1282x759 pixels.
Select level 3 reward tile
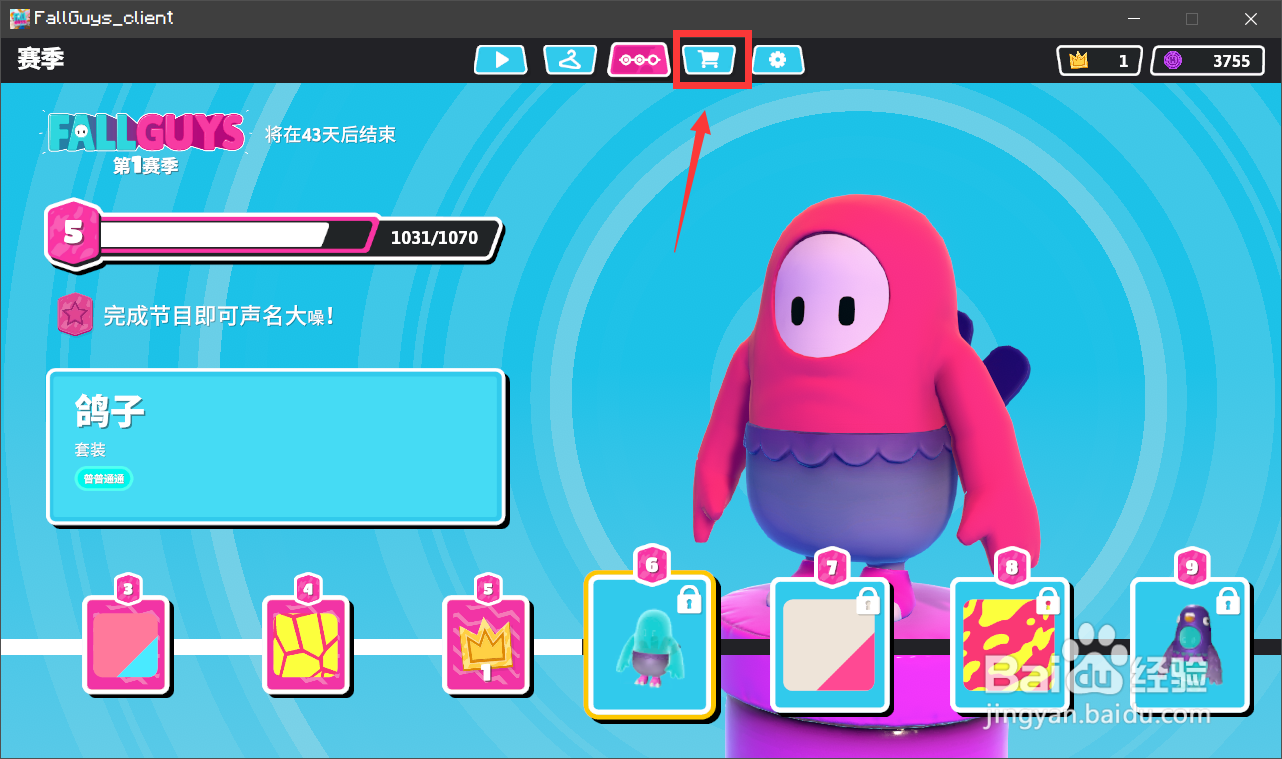tap(127, 645)
